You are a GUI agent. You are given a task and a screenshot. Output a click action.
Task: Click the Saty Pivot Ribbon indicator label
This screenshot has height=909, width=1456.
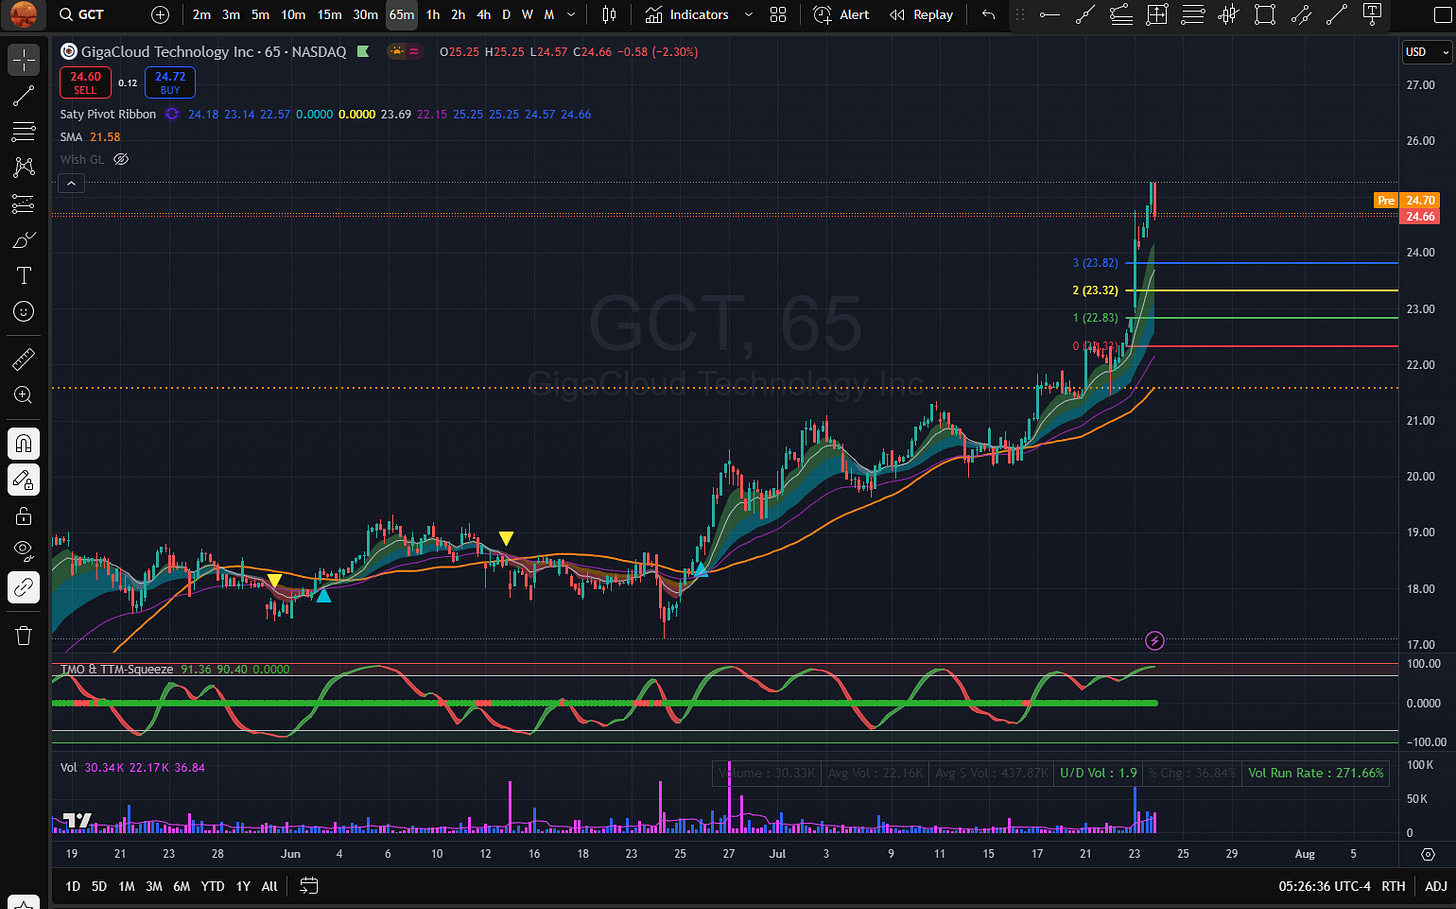108,114
